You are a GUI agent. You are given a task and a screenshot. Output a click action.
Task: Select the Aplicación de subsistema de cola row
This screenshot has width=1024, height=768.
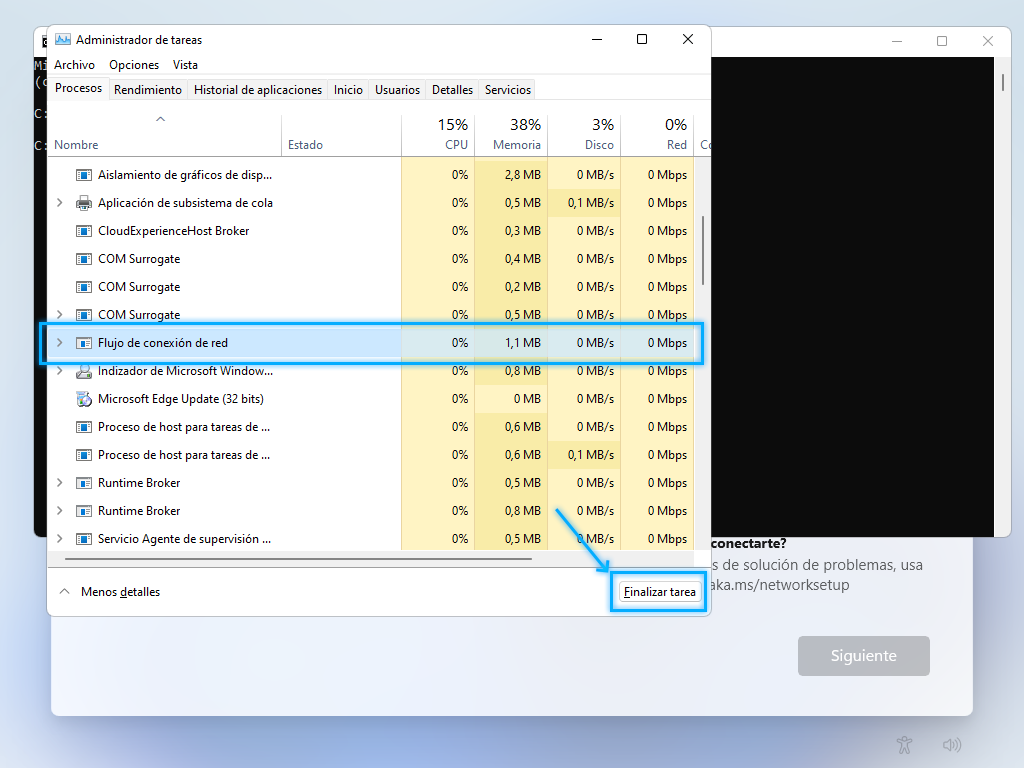tap(371, 203)
